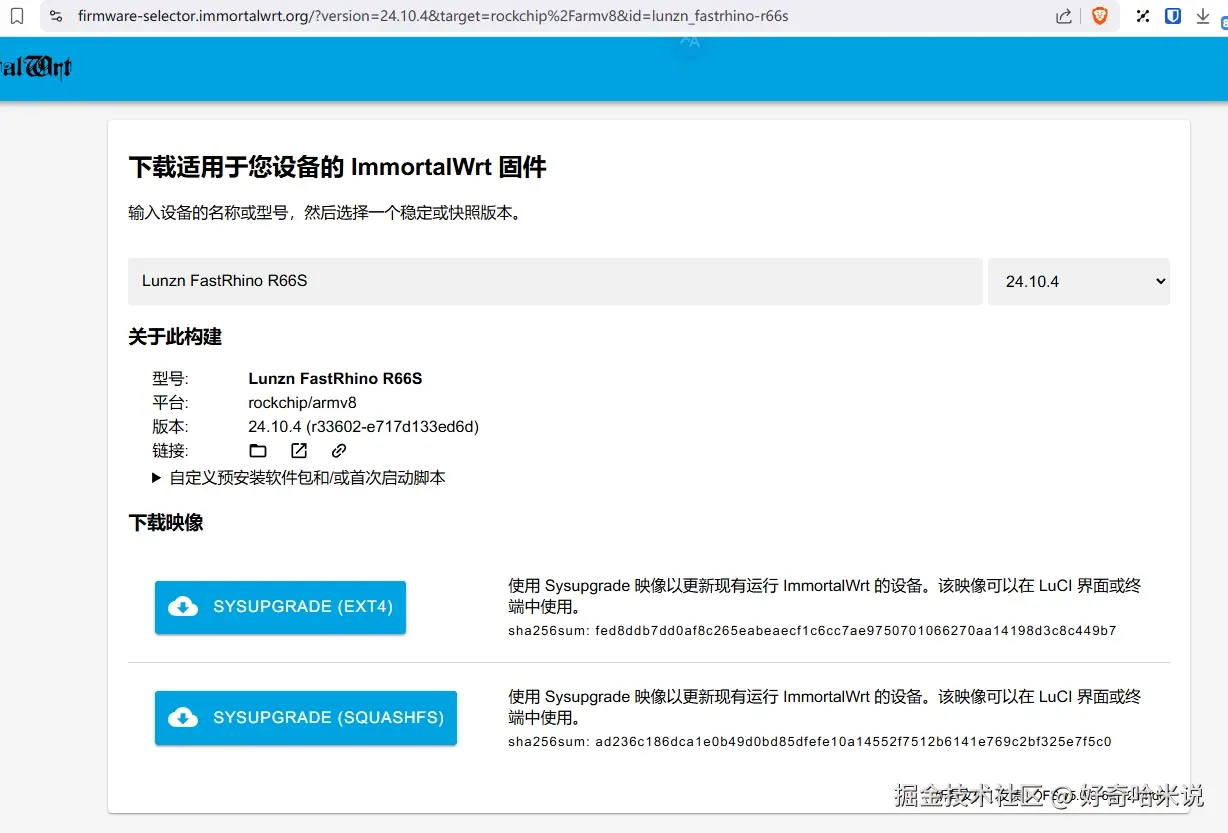Click the version text 24.10.4 (r33602-e717d133ed6d)
The width and height of the screenshot is (1228, 833).
point(364,427)
